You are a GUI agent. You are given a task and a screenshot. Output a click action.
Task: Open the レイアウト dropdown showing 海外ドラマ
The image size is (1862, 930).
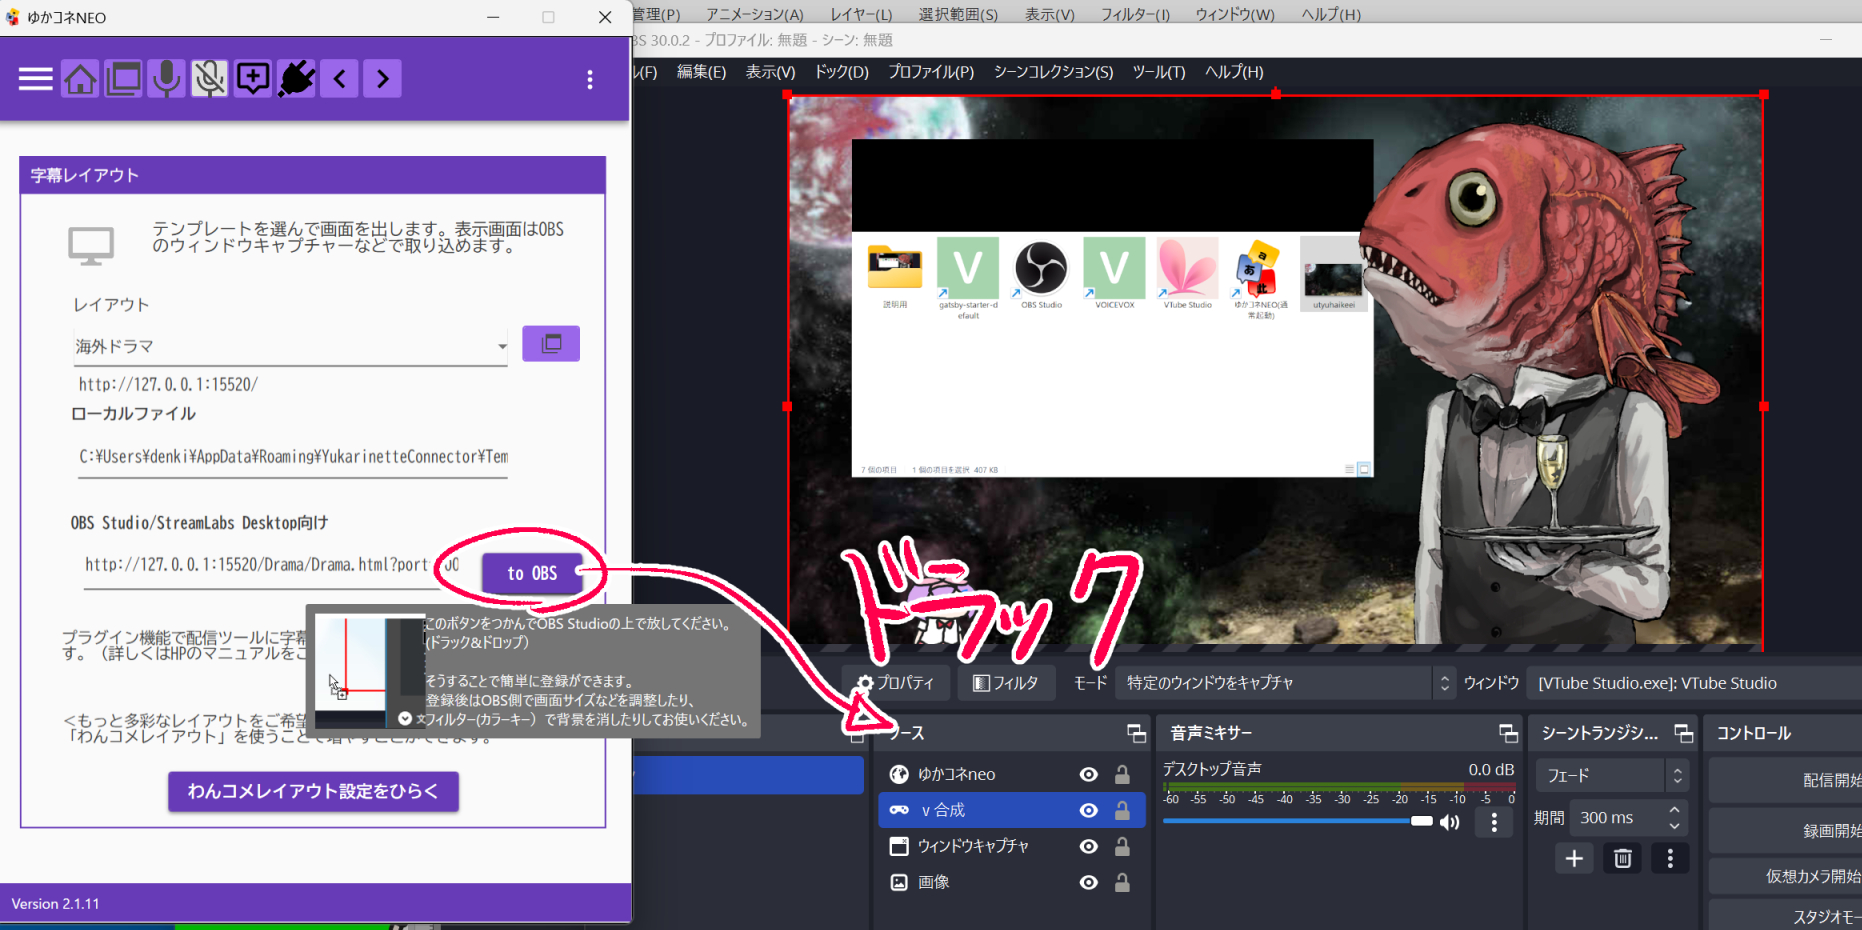click(291, 347)
